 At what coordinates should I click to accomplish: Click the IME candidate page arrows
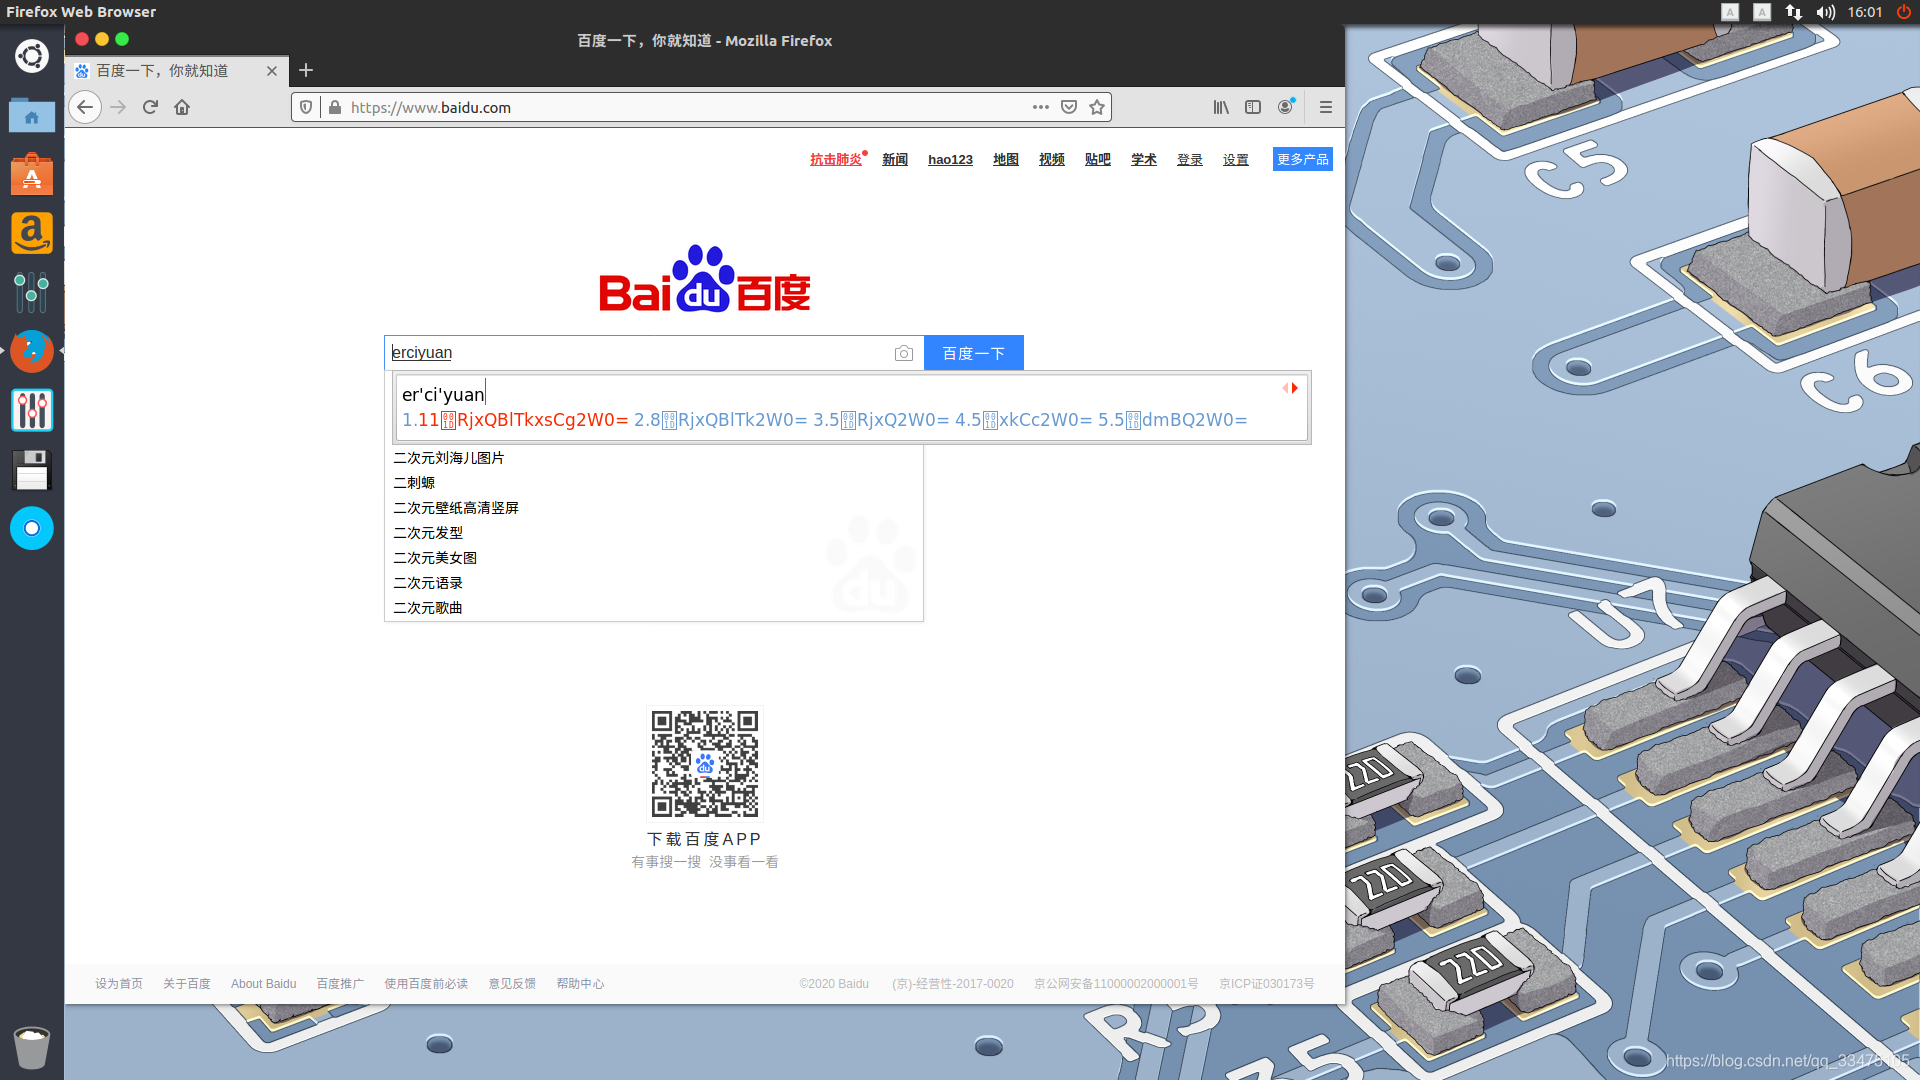1291,388
